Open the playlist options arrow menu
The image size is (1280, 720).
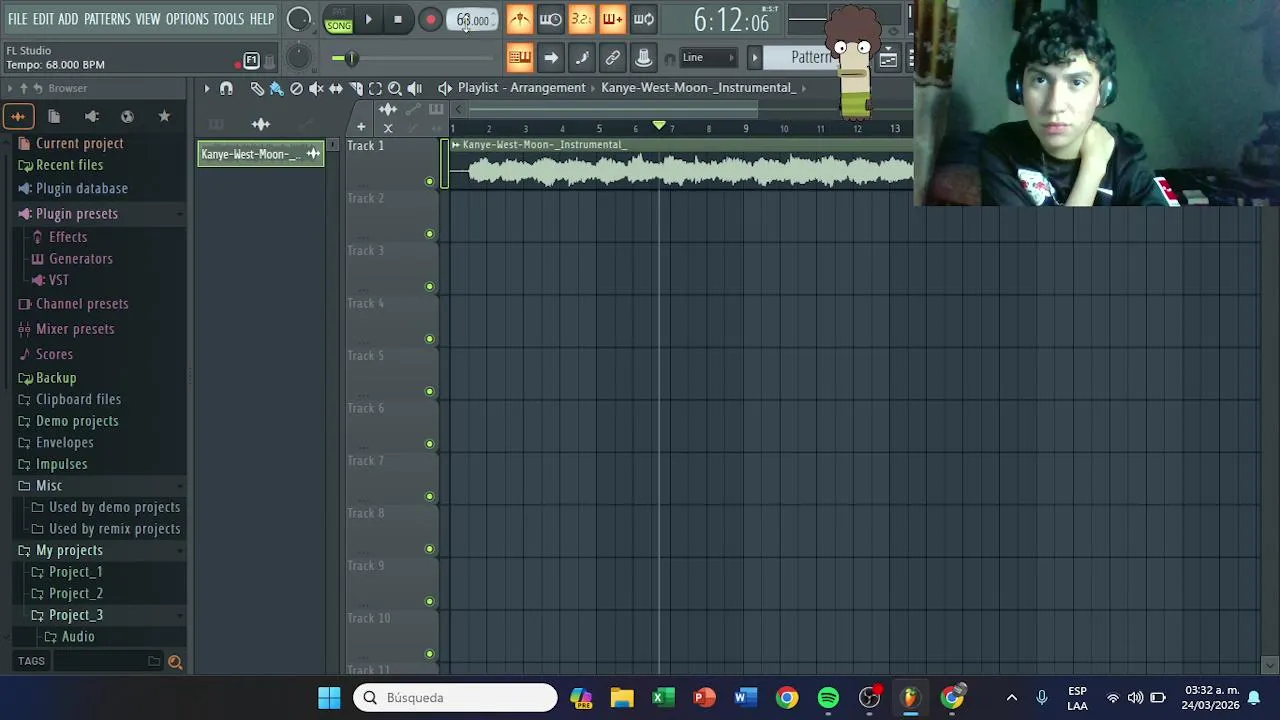tap(207, 88)
